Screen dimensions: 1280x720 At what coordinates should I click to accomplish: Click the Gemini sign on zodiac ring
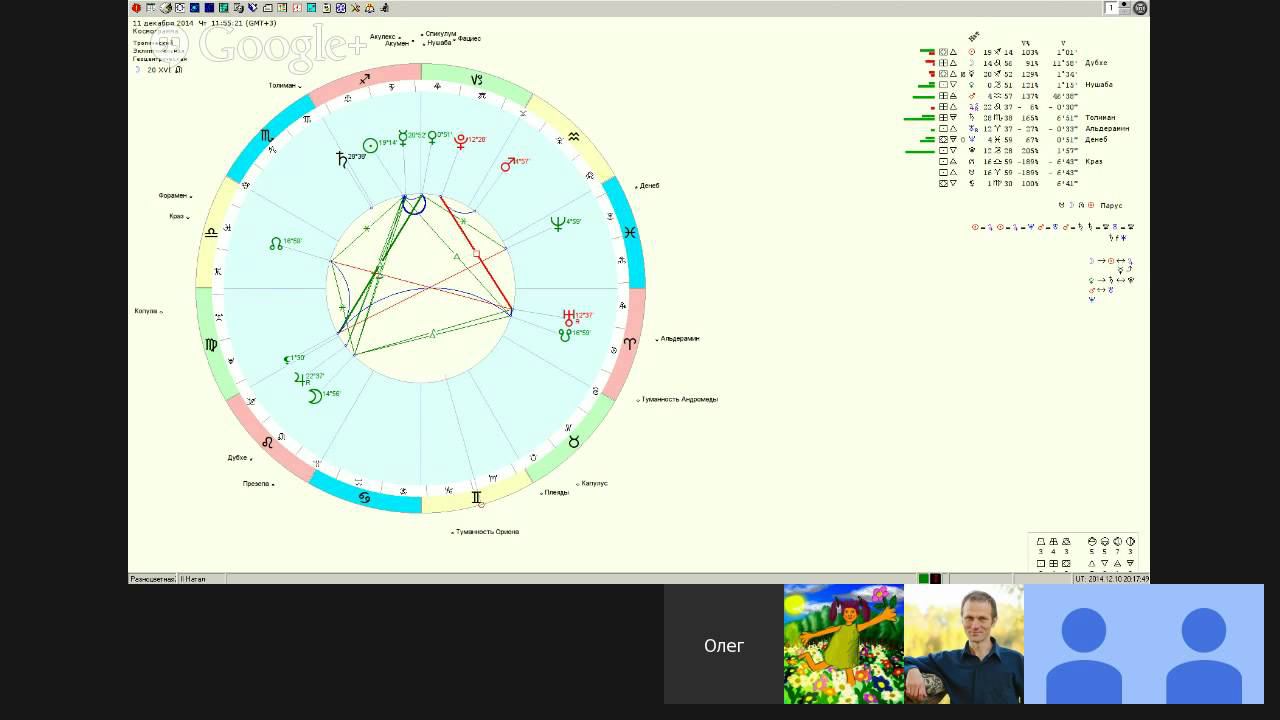coord(476,497)
